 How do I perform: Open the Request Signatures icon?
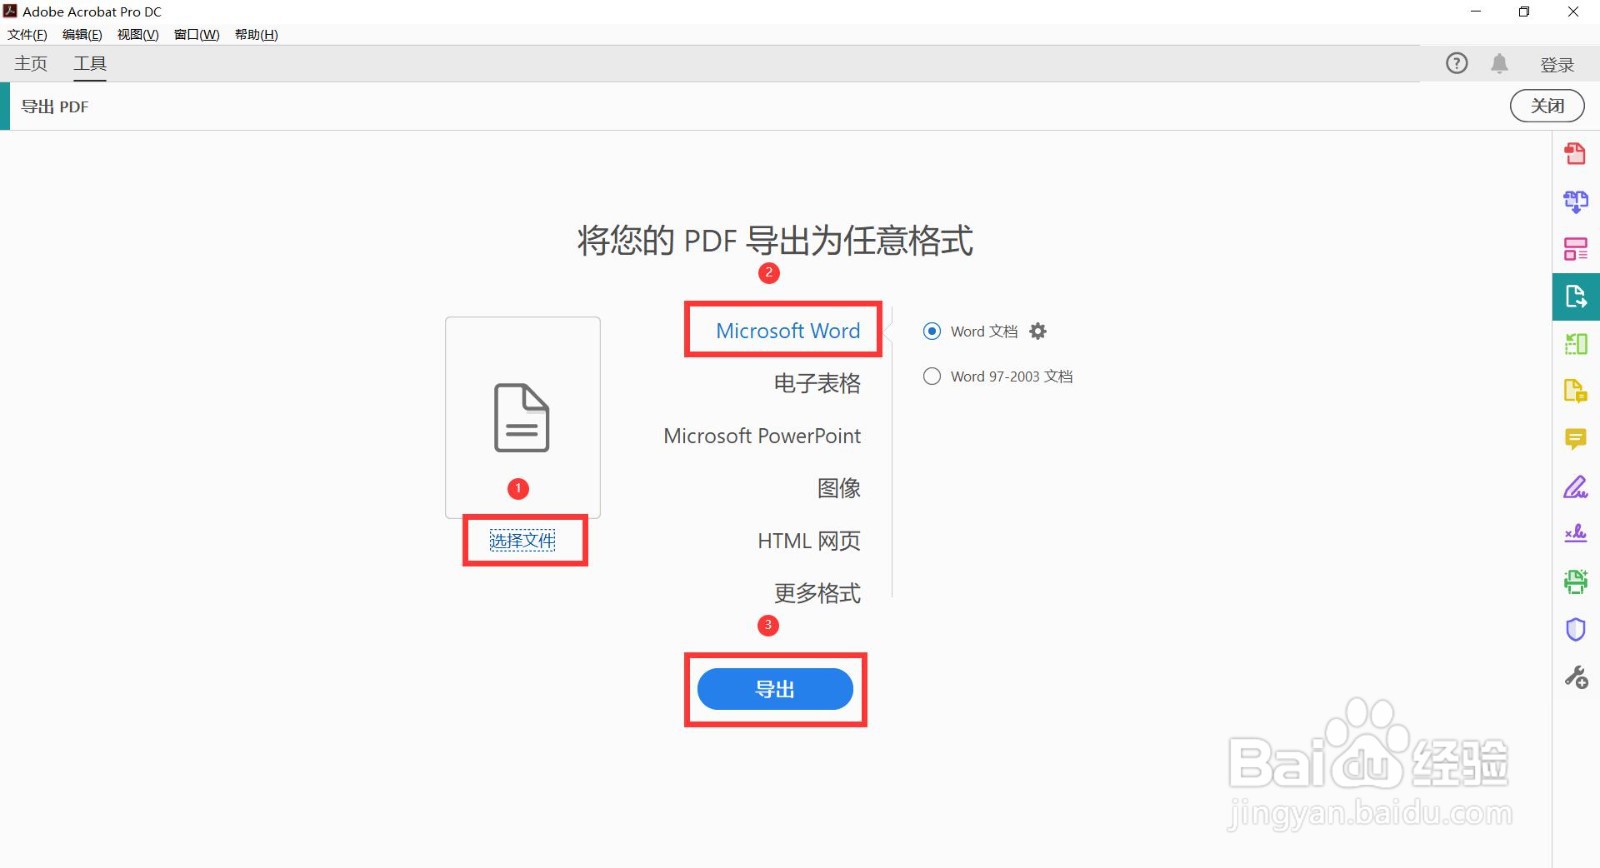pyautogui.click(x=1575, y=534)
